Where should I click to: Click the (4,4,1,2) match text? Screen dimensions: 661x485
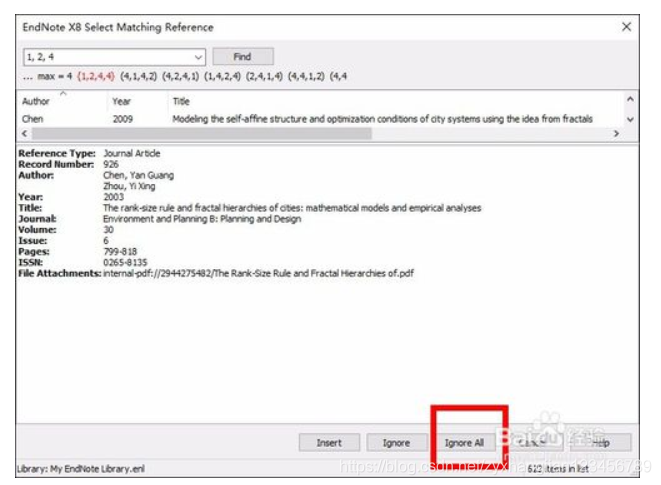pos(306,76)
